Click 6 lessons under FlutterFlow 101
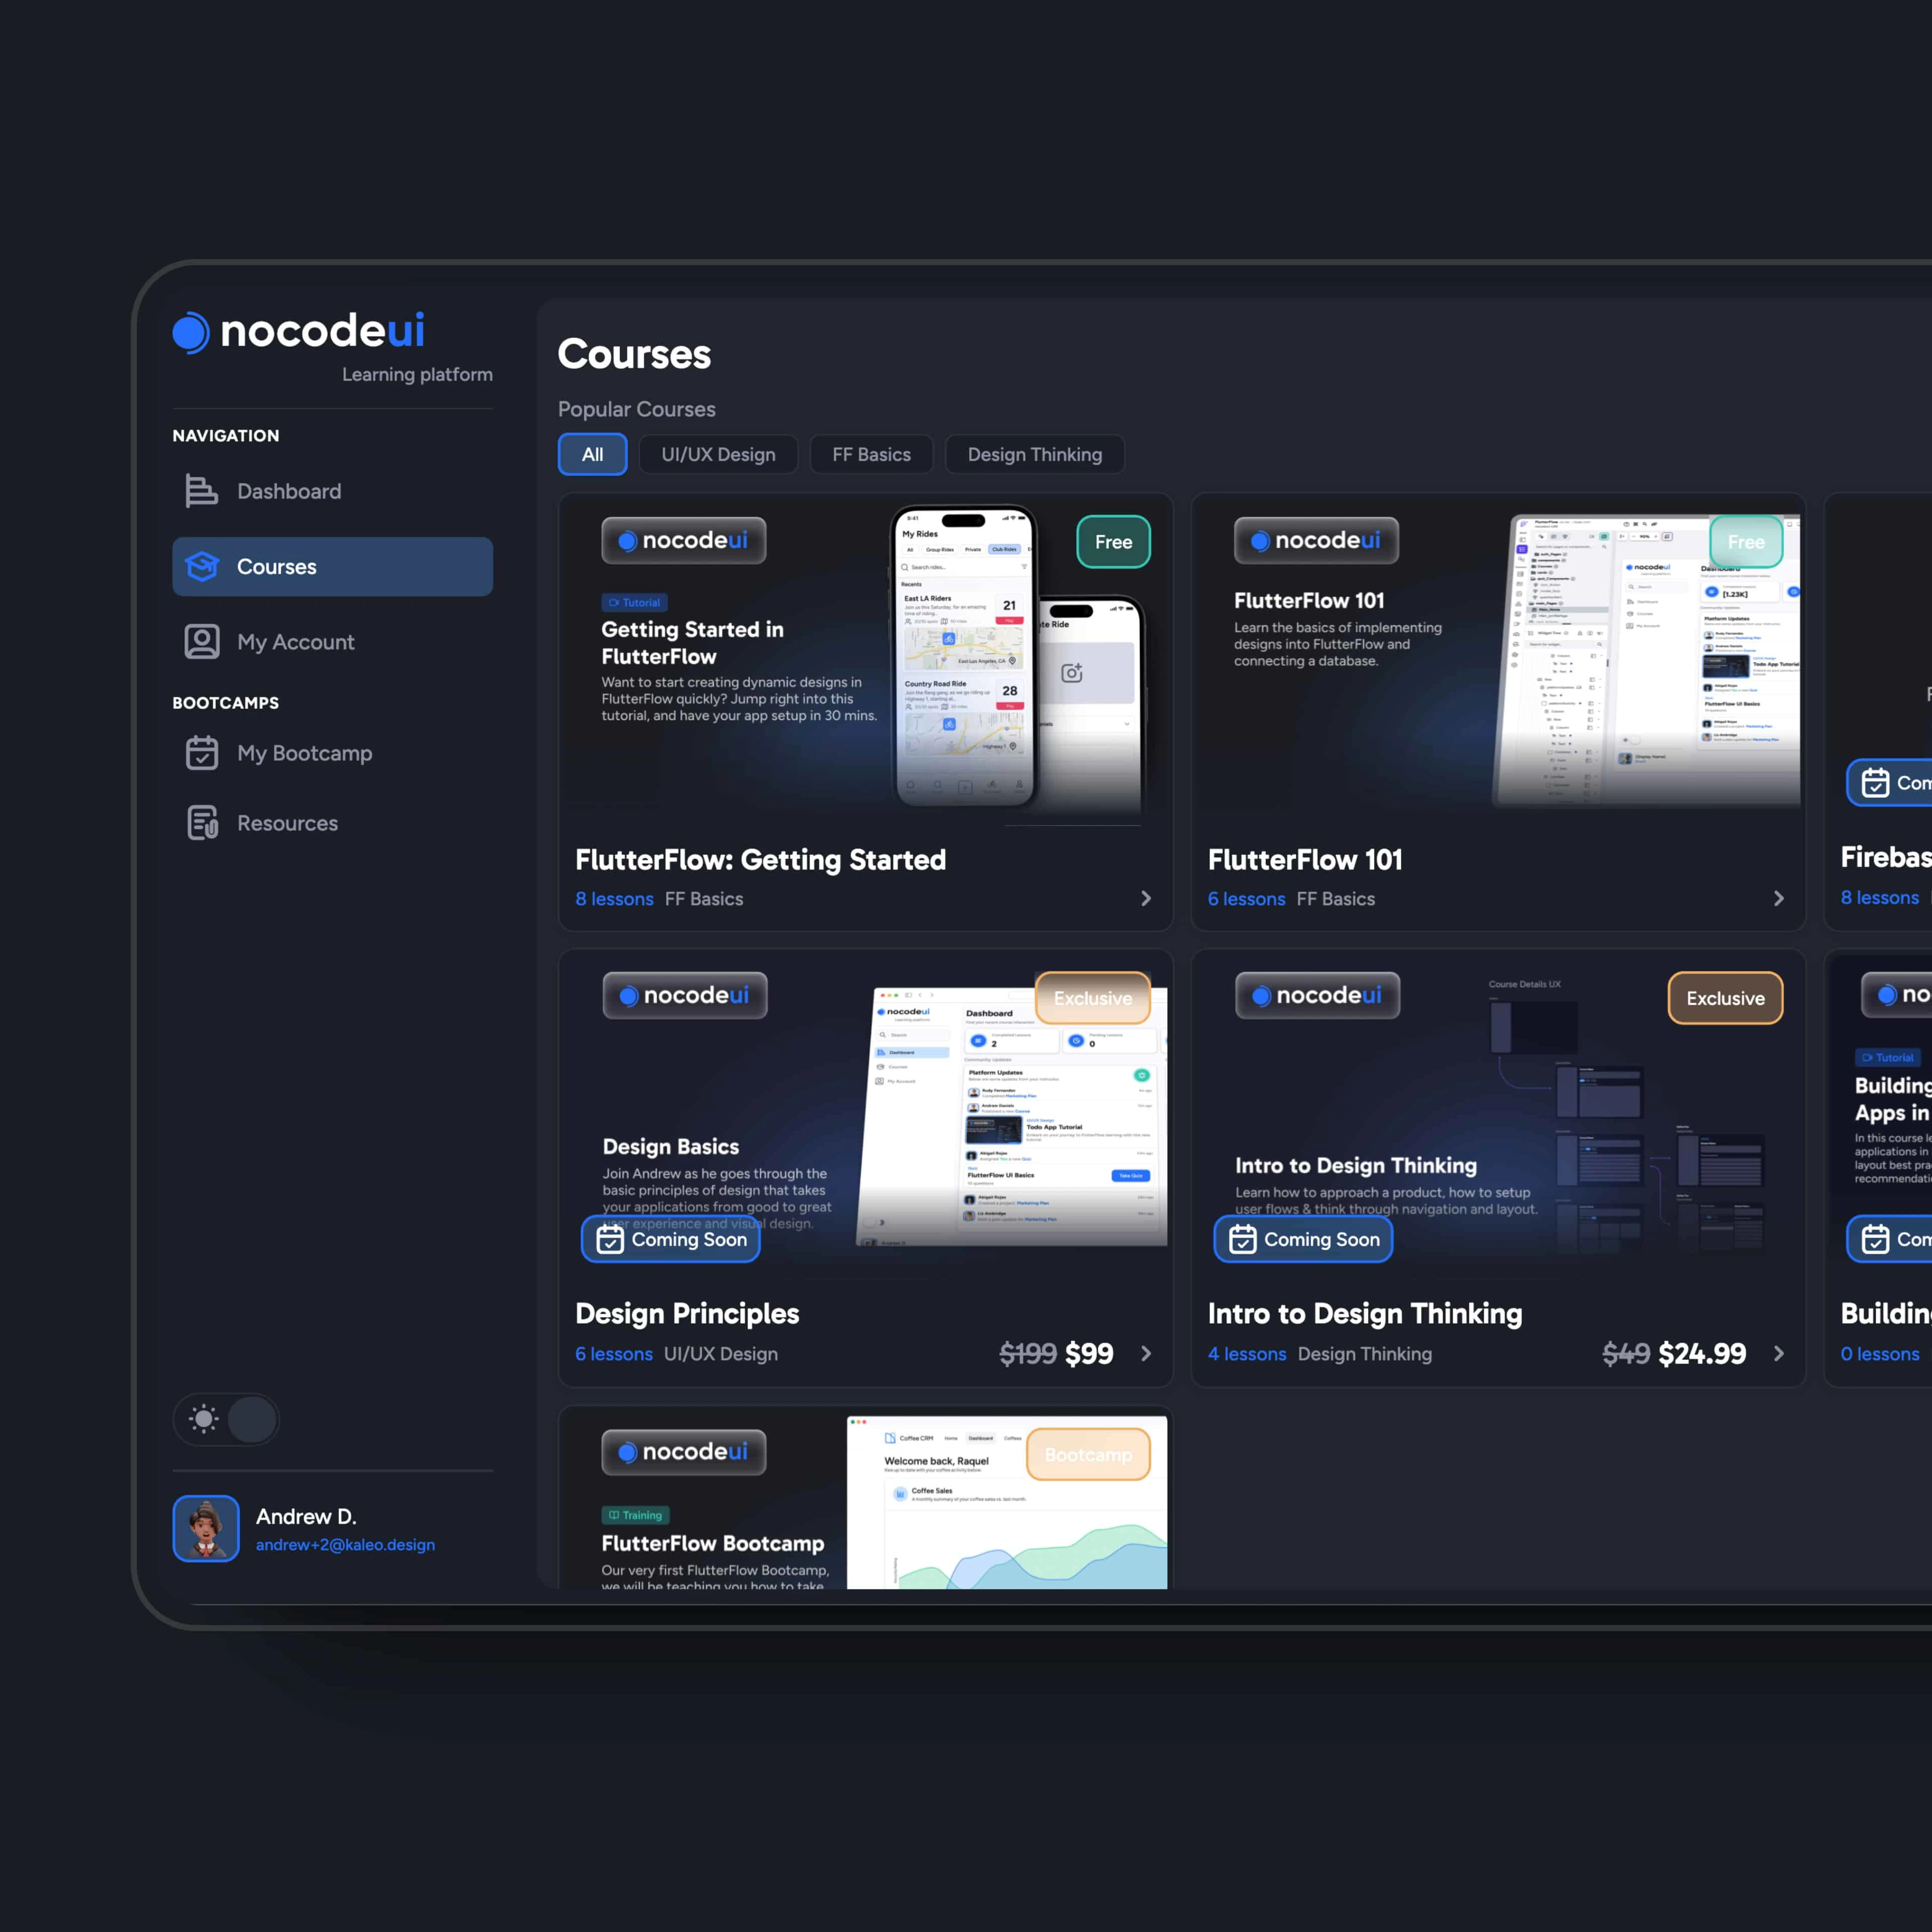Viewport: 1932px width, 1932px height. point(1246,898)
